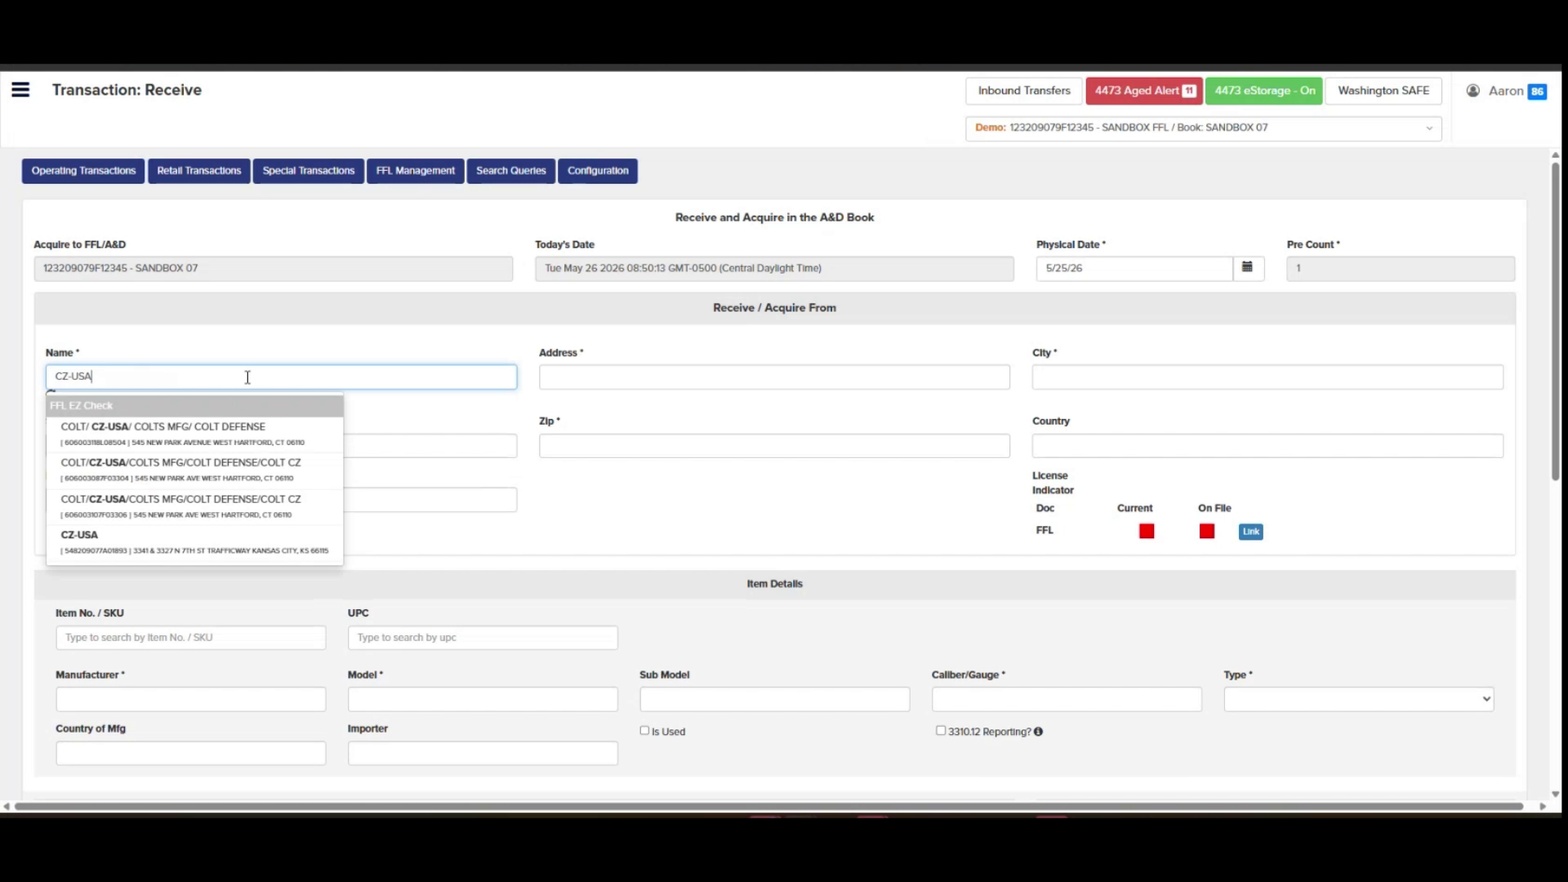This screenshot has height=882, width=1568.
Task: Open Search Queries menu
Action: click(x=511, y=171)
